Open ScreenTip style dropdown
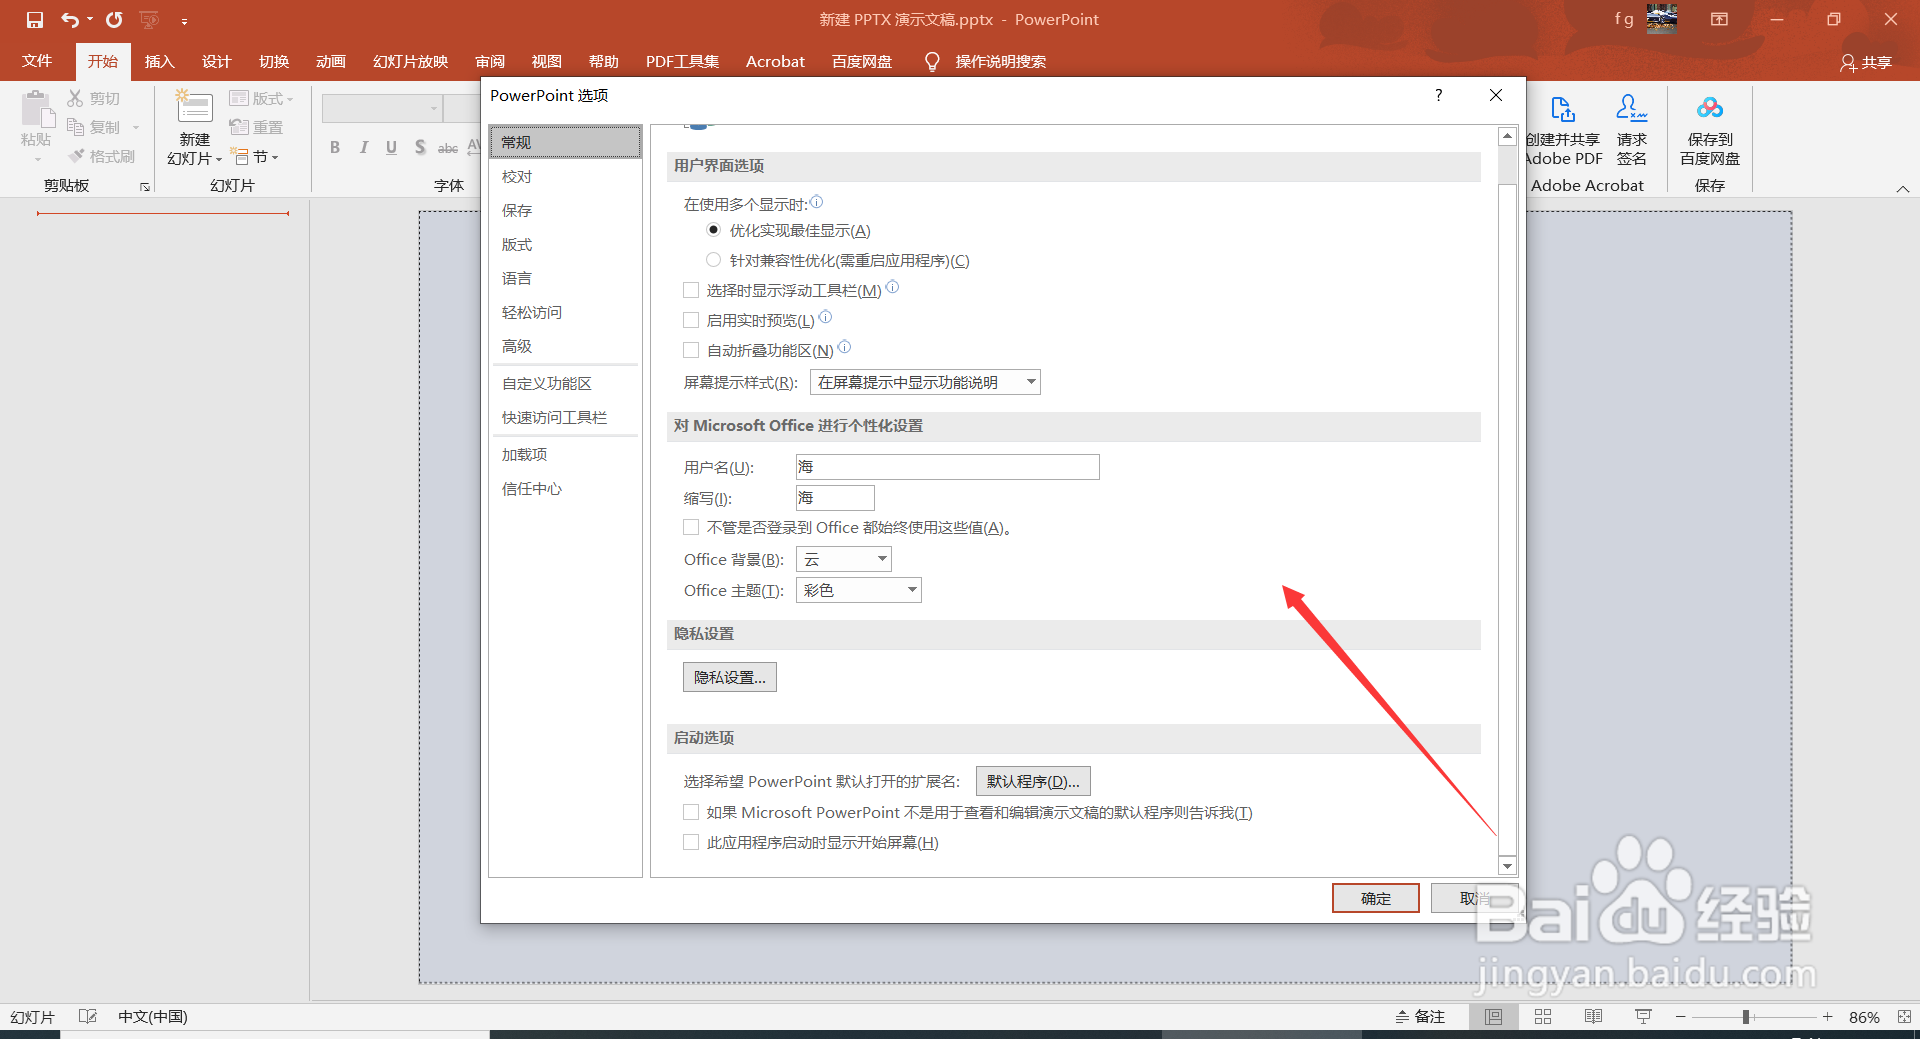Image resolution: width=1920 pixels, height=1039 pixels. coord(925,382)
